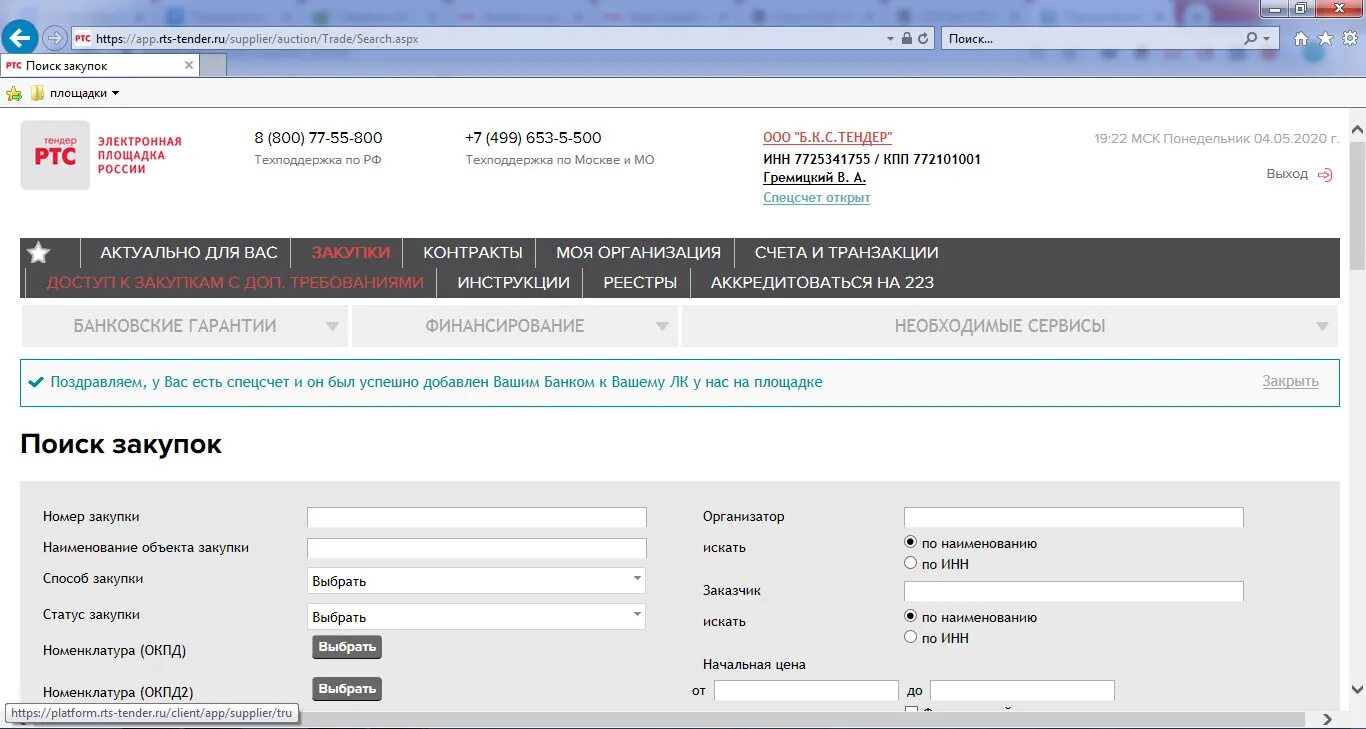Open the Актуально для вас menu
The height and width of the screenshot is (729, 1366).
click(189, 253)
